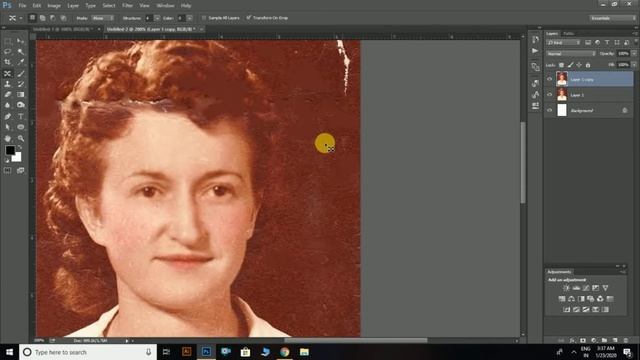Filter layers by type layers
The width and height of the screenshot is (640, 360).
point(607,42)
